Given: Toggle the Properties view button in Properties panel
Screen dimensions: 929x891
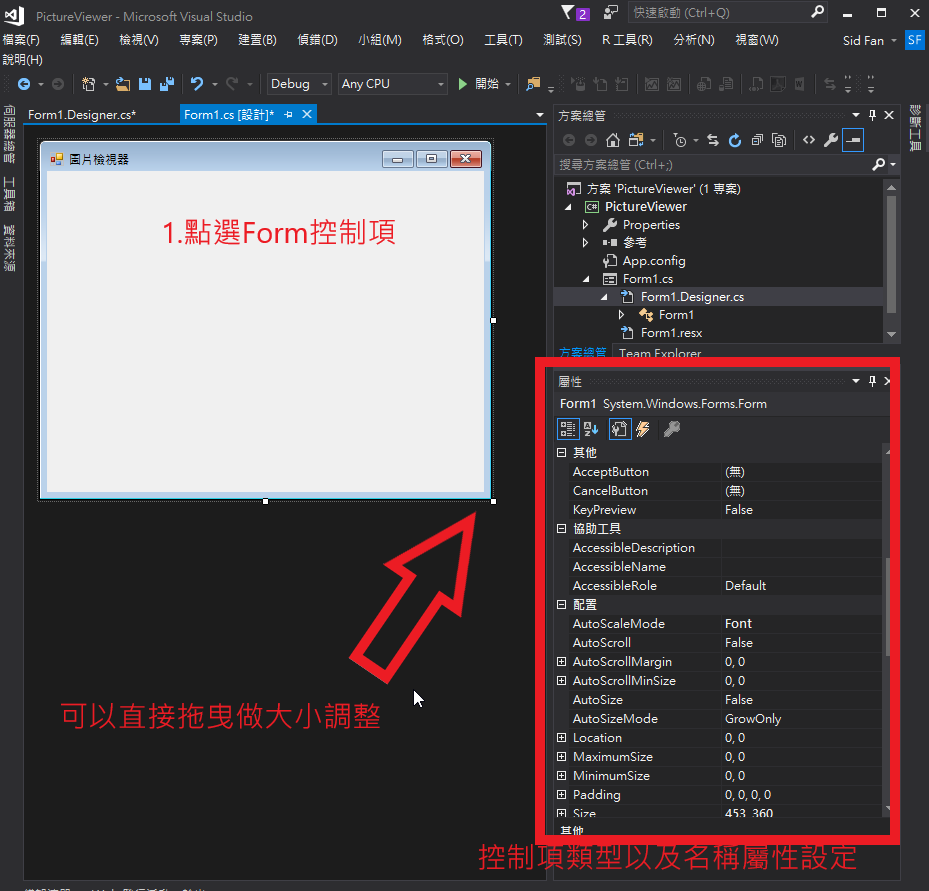Looking at the screenshot, I should (x=618, y=429).
